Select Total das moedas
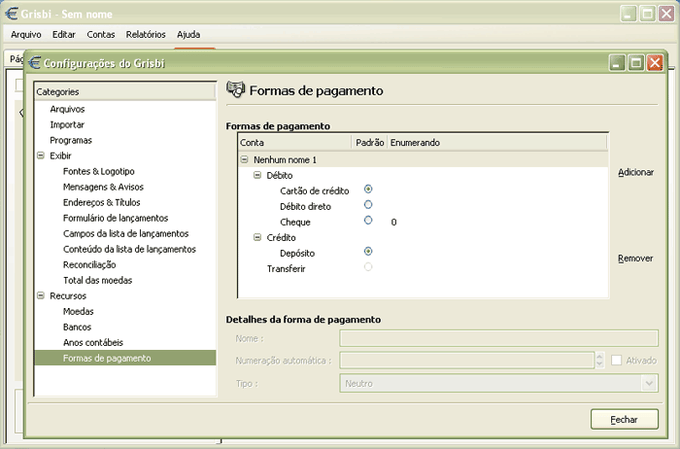 (98, 280)
